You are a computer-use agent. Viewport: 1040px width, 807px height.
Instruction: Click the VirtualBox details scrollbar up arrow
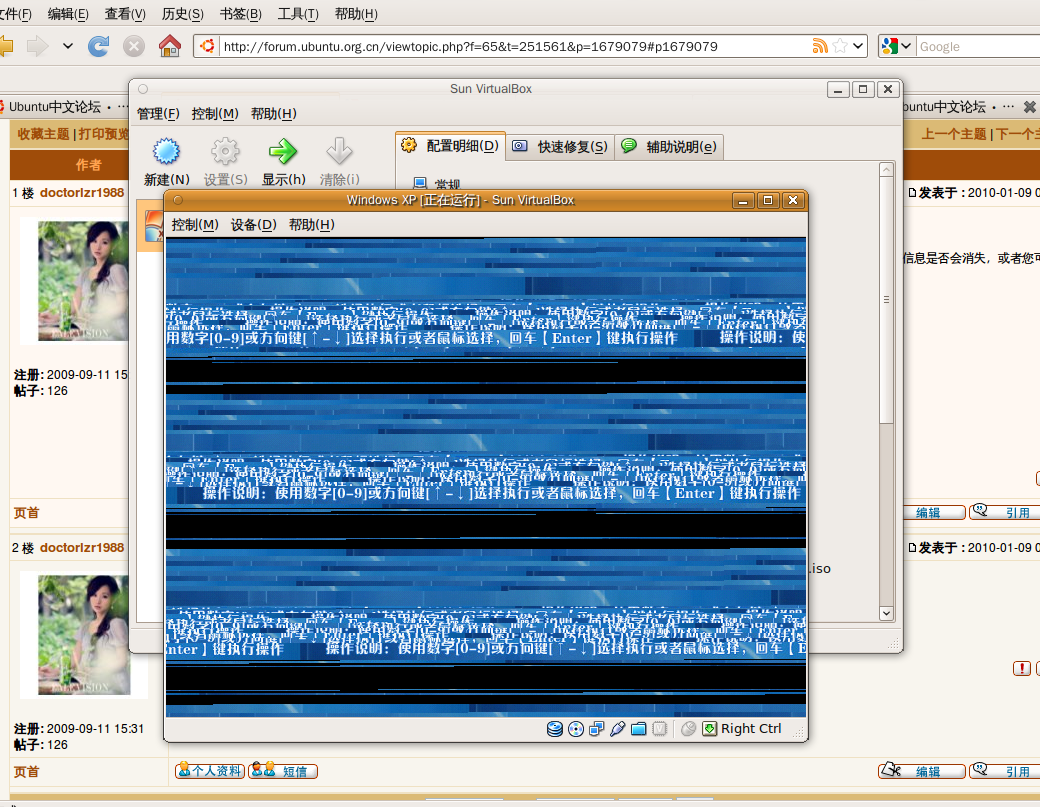click(x=886, y=170)
